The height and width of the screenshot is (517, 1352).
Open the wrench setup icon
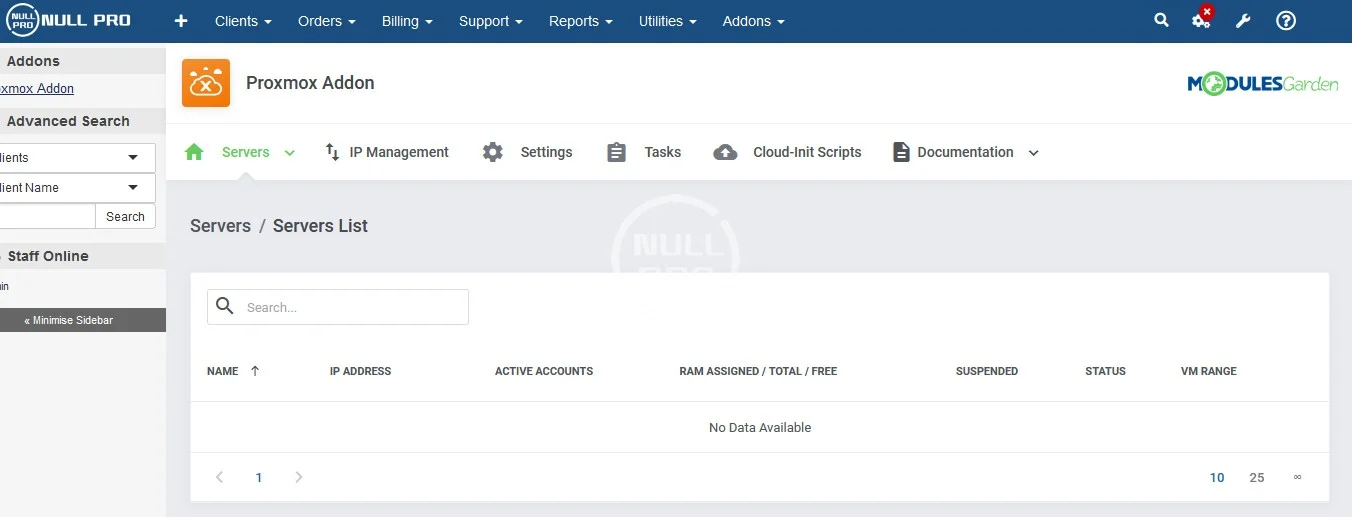(x=1243, y=21)
